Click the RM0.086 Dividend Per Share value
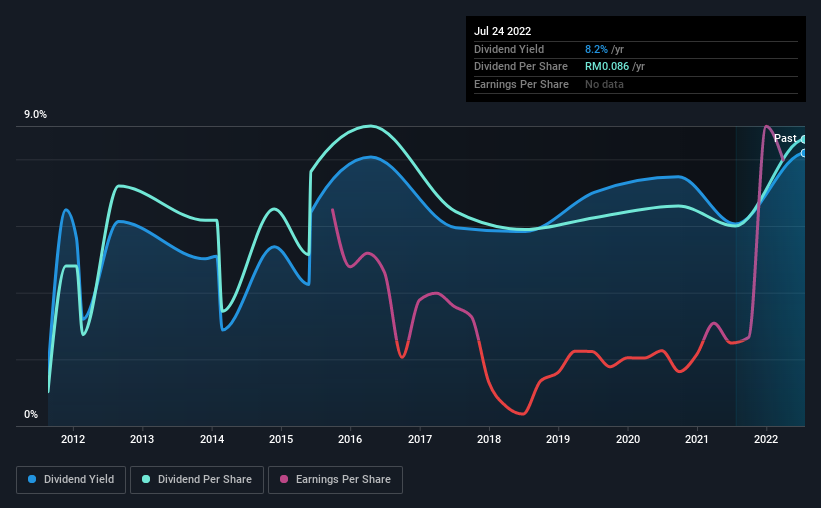Viewport: 821px width, 508px height. coord(607,67)
